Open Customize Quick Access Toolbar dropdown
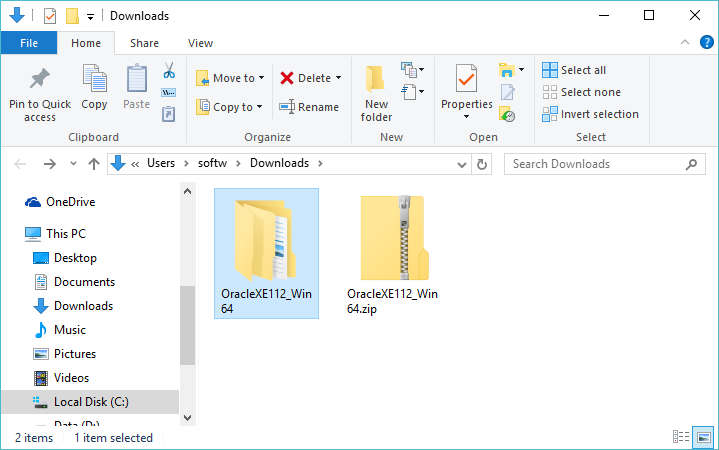719x450 pixels. (x=90, y=17)
